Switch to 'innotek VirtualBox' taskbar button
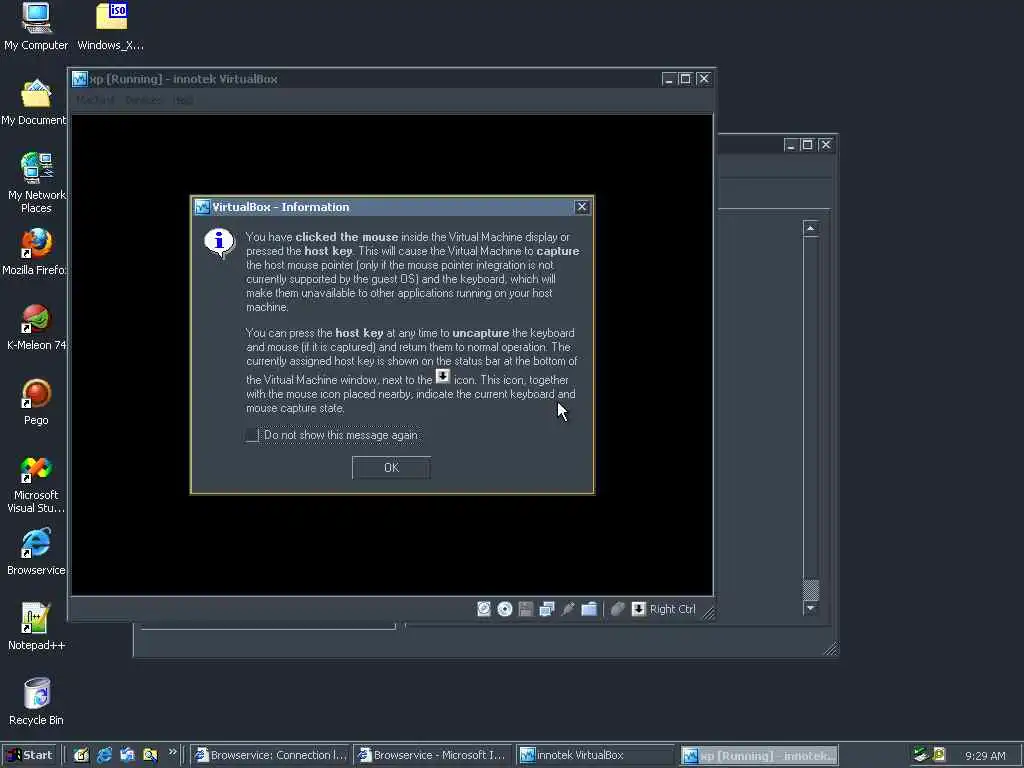 [x=596, y=755]
